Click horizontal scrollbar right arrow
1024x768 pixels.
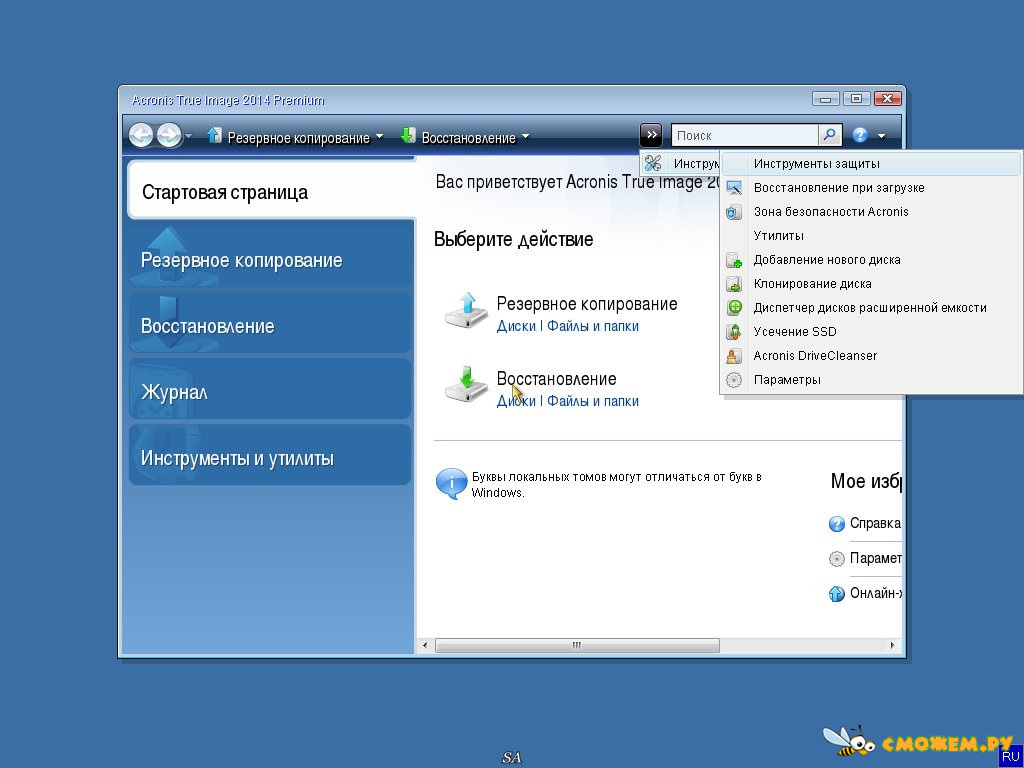(893, 645)
